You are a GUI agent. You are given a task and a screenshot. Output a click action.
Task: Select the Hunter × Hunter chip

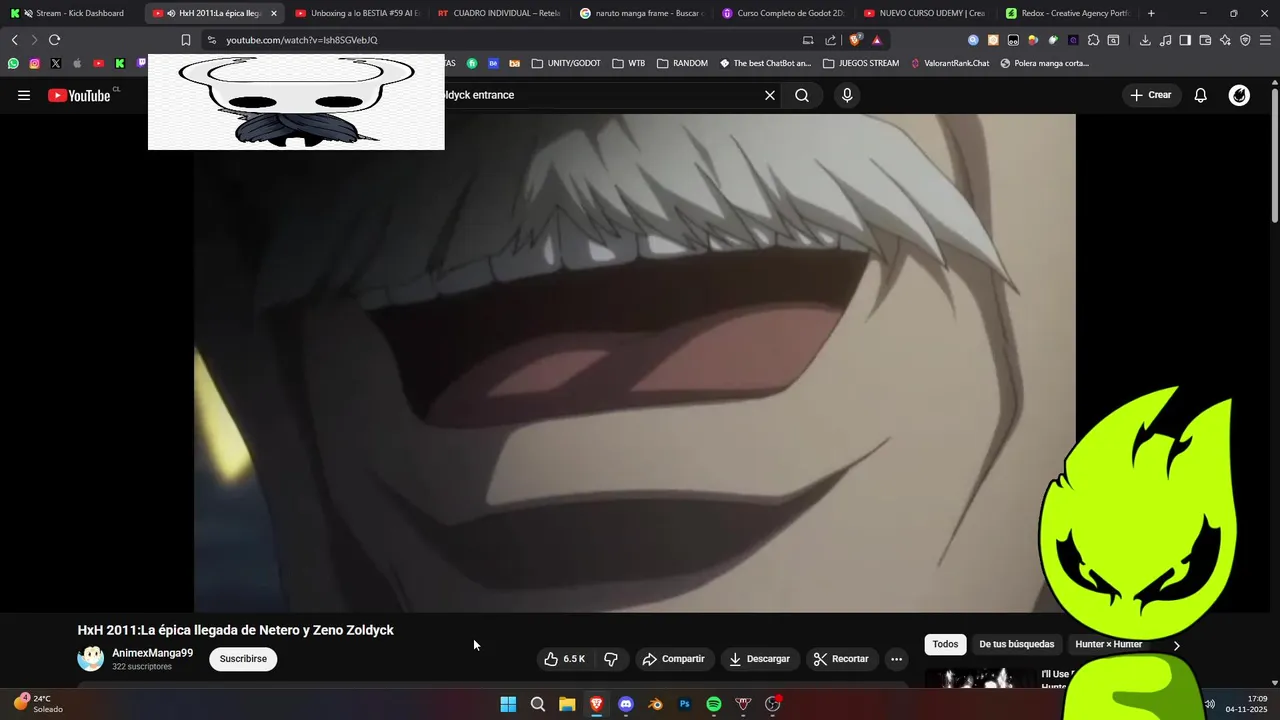(x=1108, y=644)
